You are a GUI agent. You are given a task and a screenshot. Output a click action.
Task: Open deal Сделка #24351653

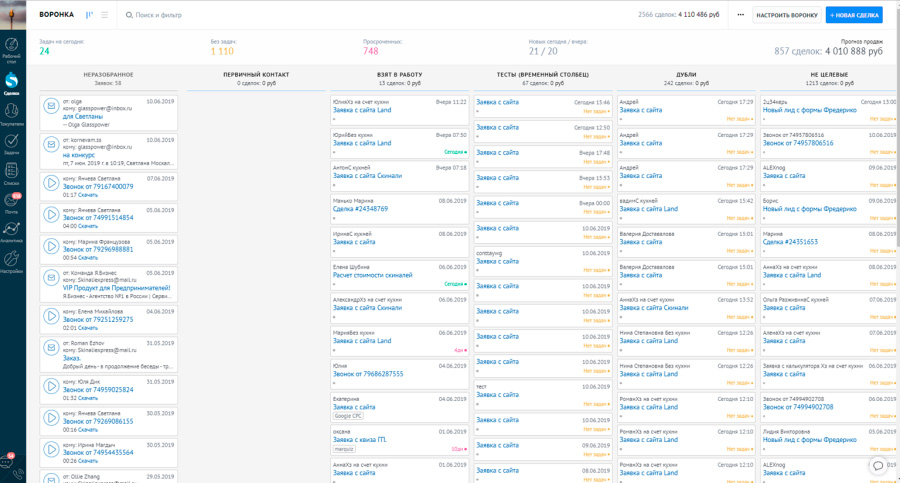[790, 242]
